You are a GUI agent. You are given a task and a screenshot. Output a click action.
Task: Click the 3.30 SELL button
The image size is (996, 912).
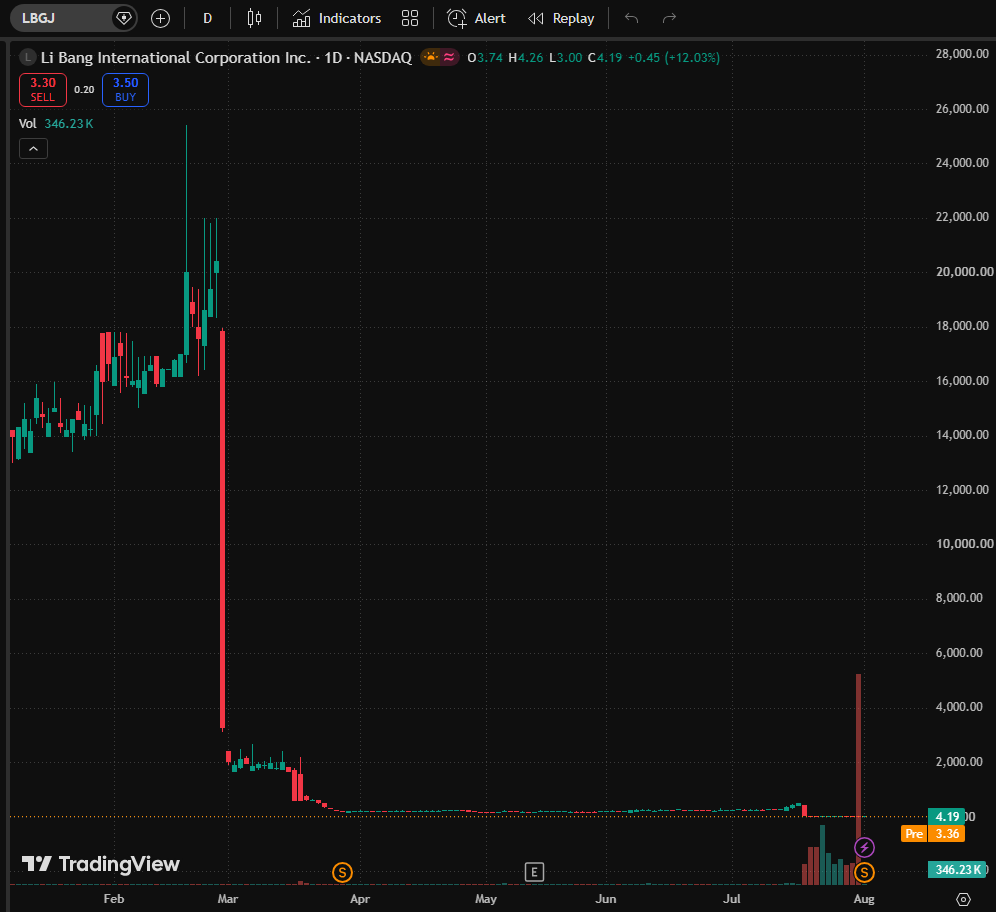[43, 90]
